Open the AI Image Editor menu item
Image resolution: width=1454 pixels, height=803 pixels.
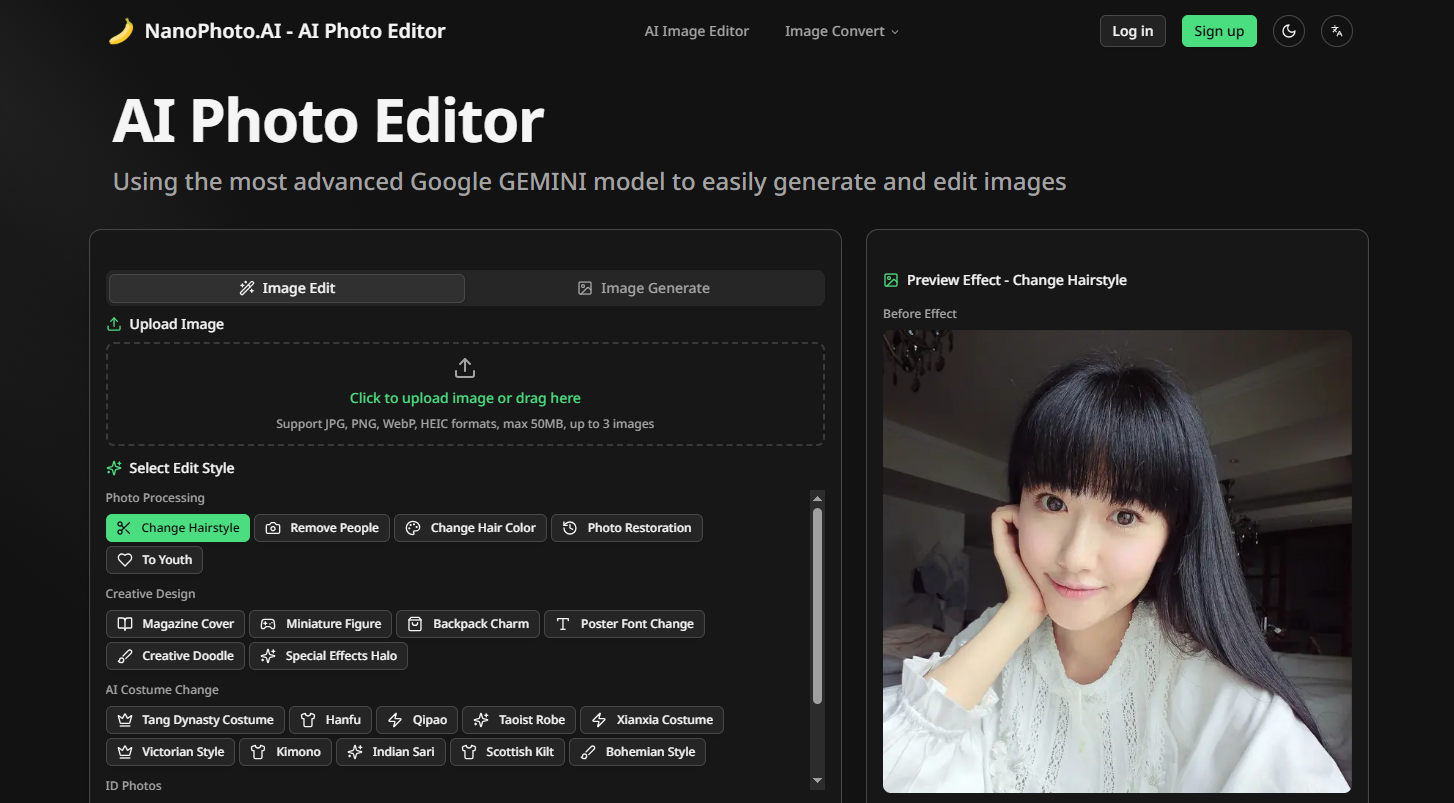click(x=697, y=31)
